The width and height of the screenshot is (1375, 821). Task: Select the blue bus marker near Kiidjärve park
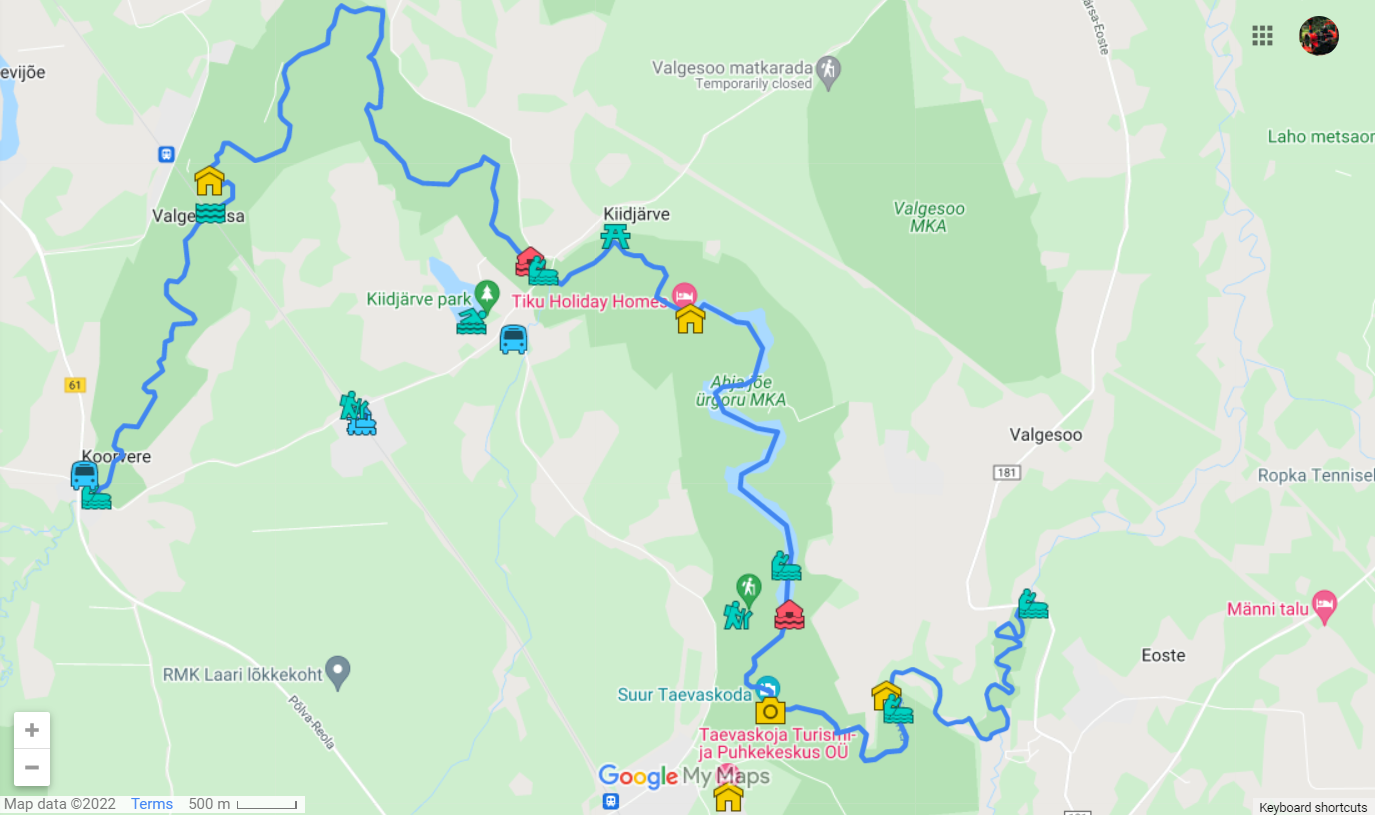pos(513,340)
